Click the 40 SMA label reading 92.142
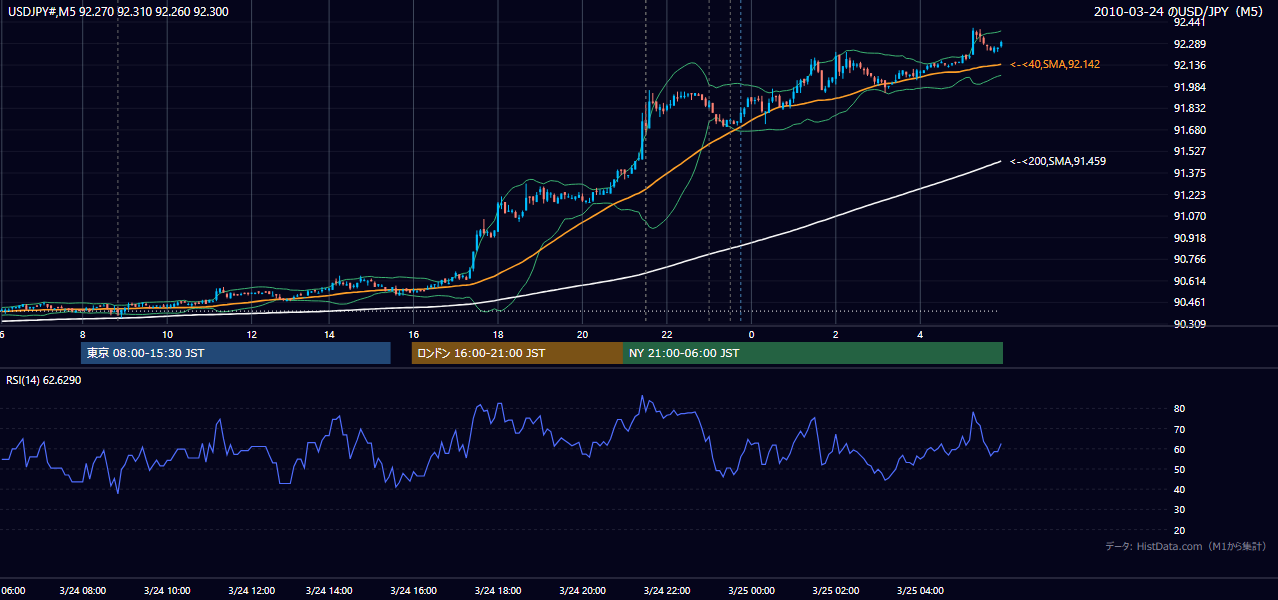The image size is (1278, 600). (1055, 64)
